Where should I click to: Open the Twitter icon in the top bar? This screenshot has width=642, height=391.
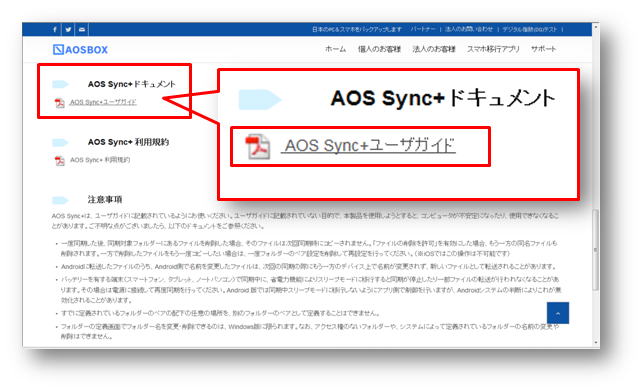pos(68,29)
